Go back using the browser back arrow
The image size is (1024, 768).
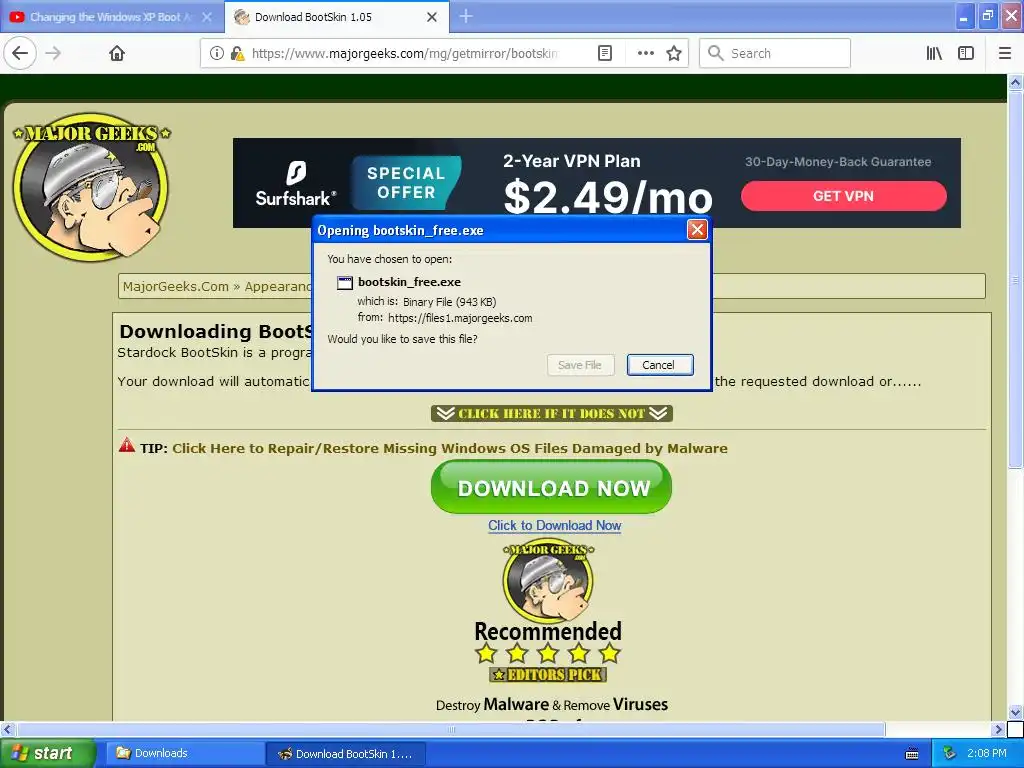point(20,54)
